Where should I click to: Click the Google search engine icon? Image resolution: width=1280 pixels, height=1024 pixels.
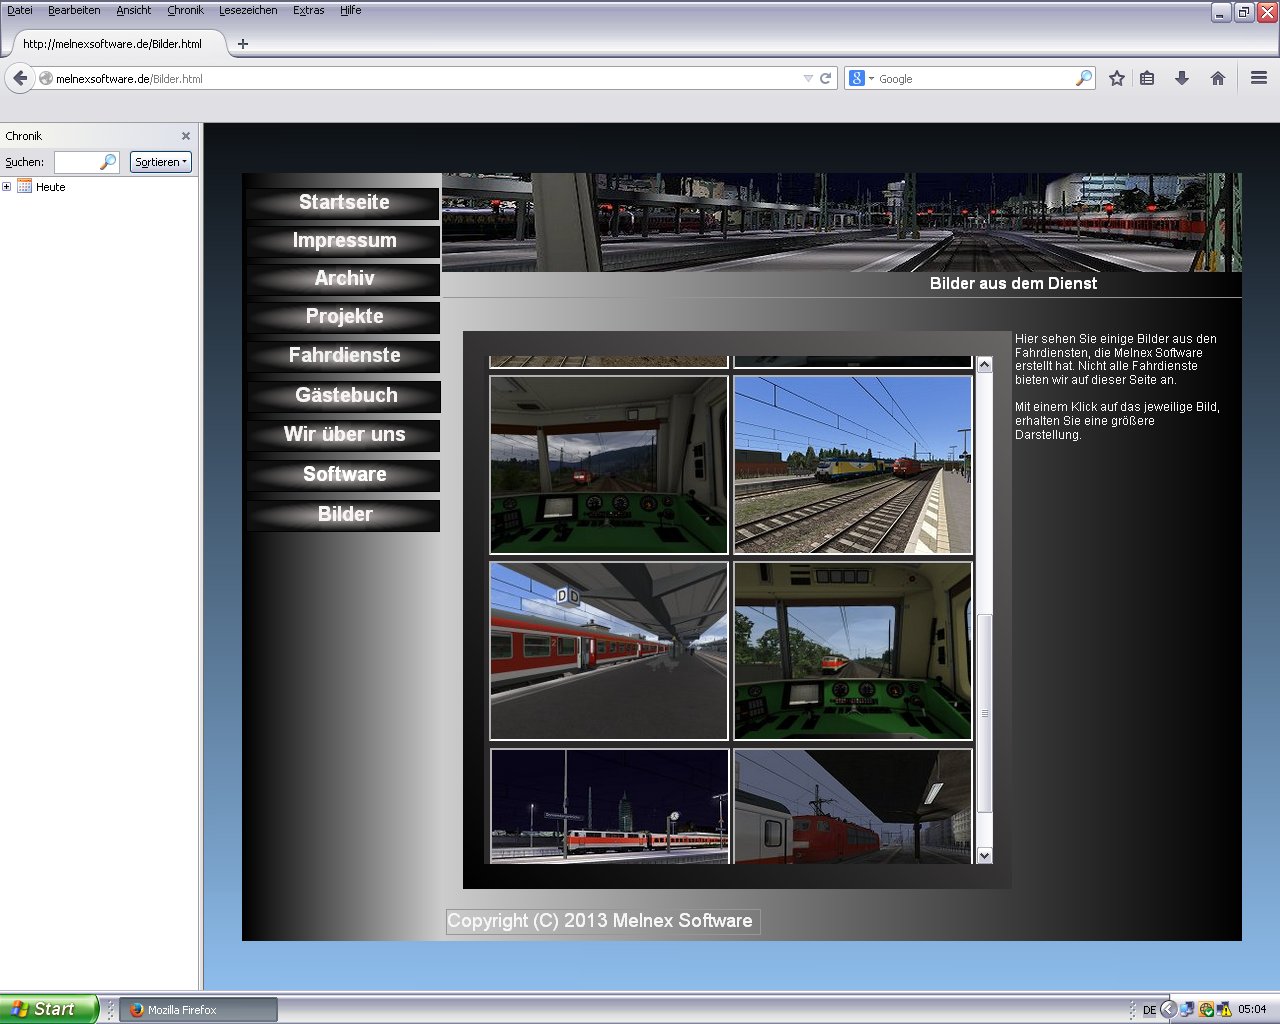(x=855, y=78)
